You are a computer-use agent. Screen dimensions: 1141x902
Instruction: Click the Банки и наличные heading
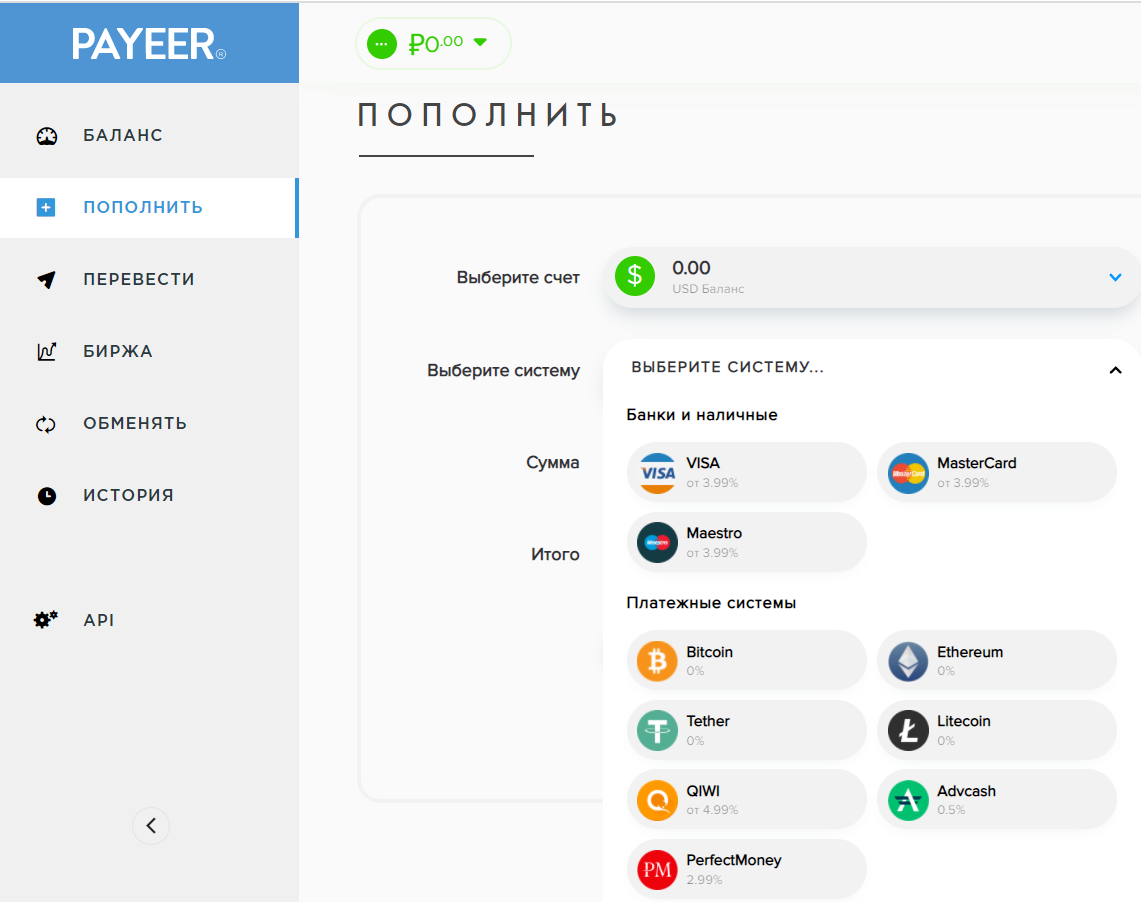(x=701, y=415)
